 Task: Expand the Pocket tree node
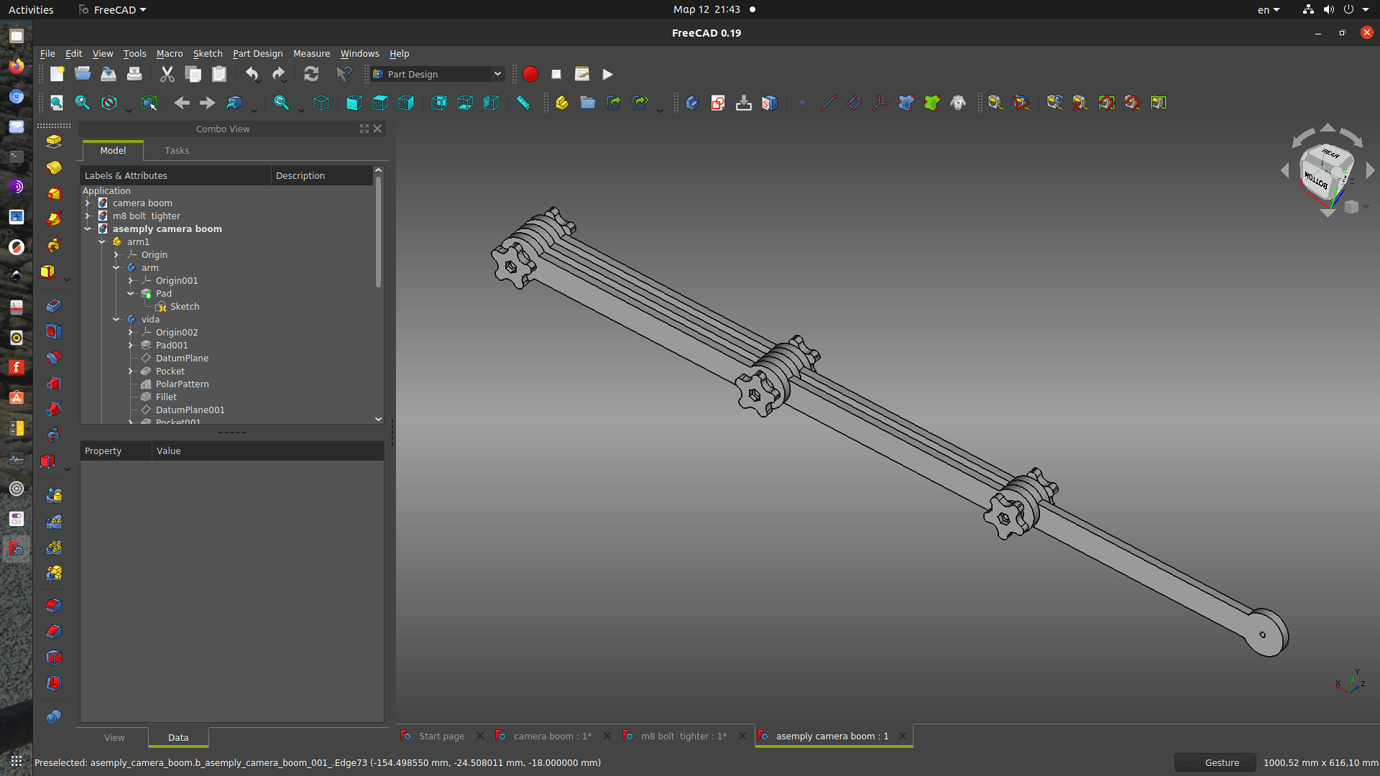tap(131, 371)
